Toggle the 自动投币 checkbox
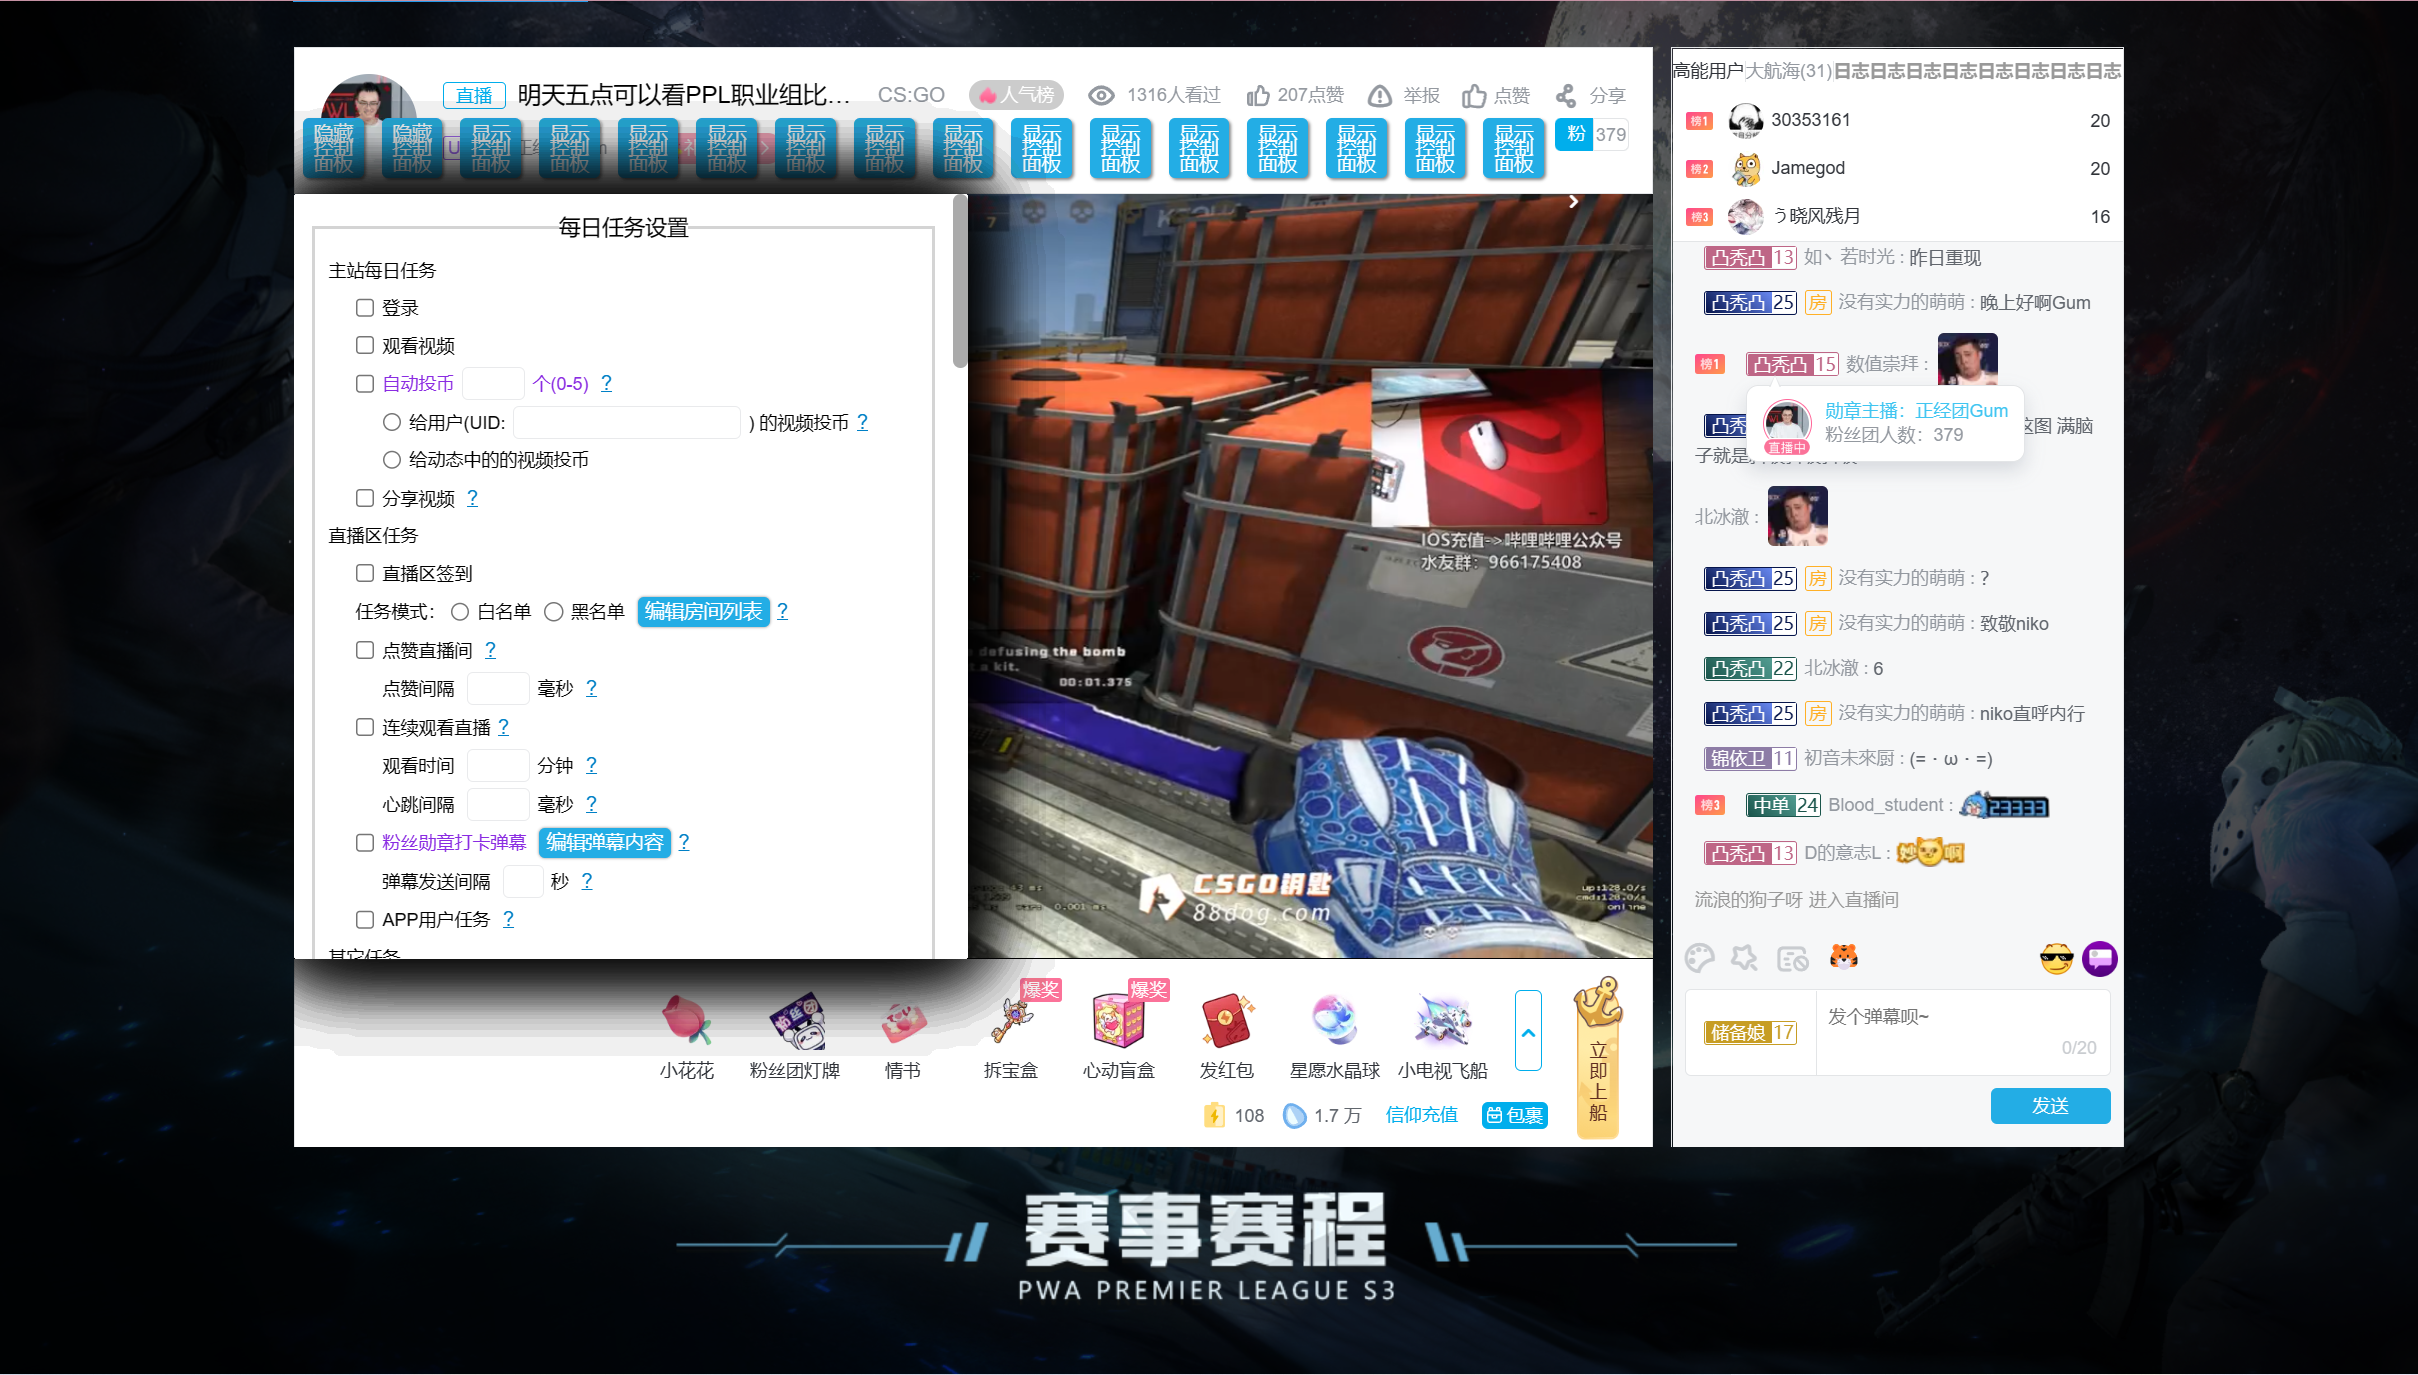The width and height of the screenshot is (2418, 1375). tap(365, 383)
